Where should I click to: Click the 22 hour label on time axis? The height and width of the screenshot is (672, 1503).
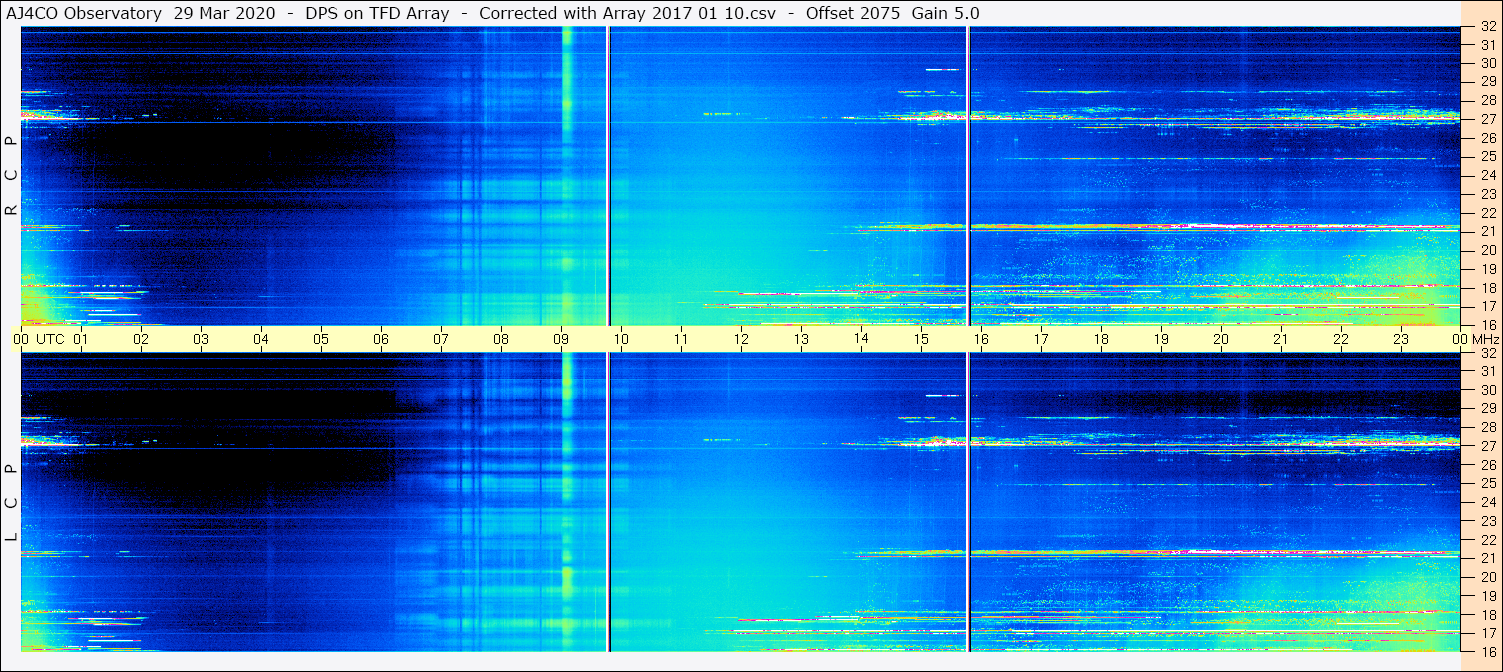tap(1341, 339)
